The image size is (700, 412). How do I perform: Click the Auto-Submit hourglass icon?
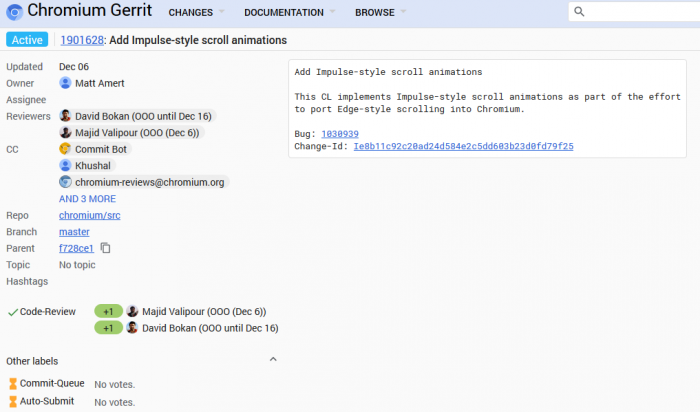(x=13, y=401)
